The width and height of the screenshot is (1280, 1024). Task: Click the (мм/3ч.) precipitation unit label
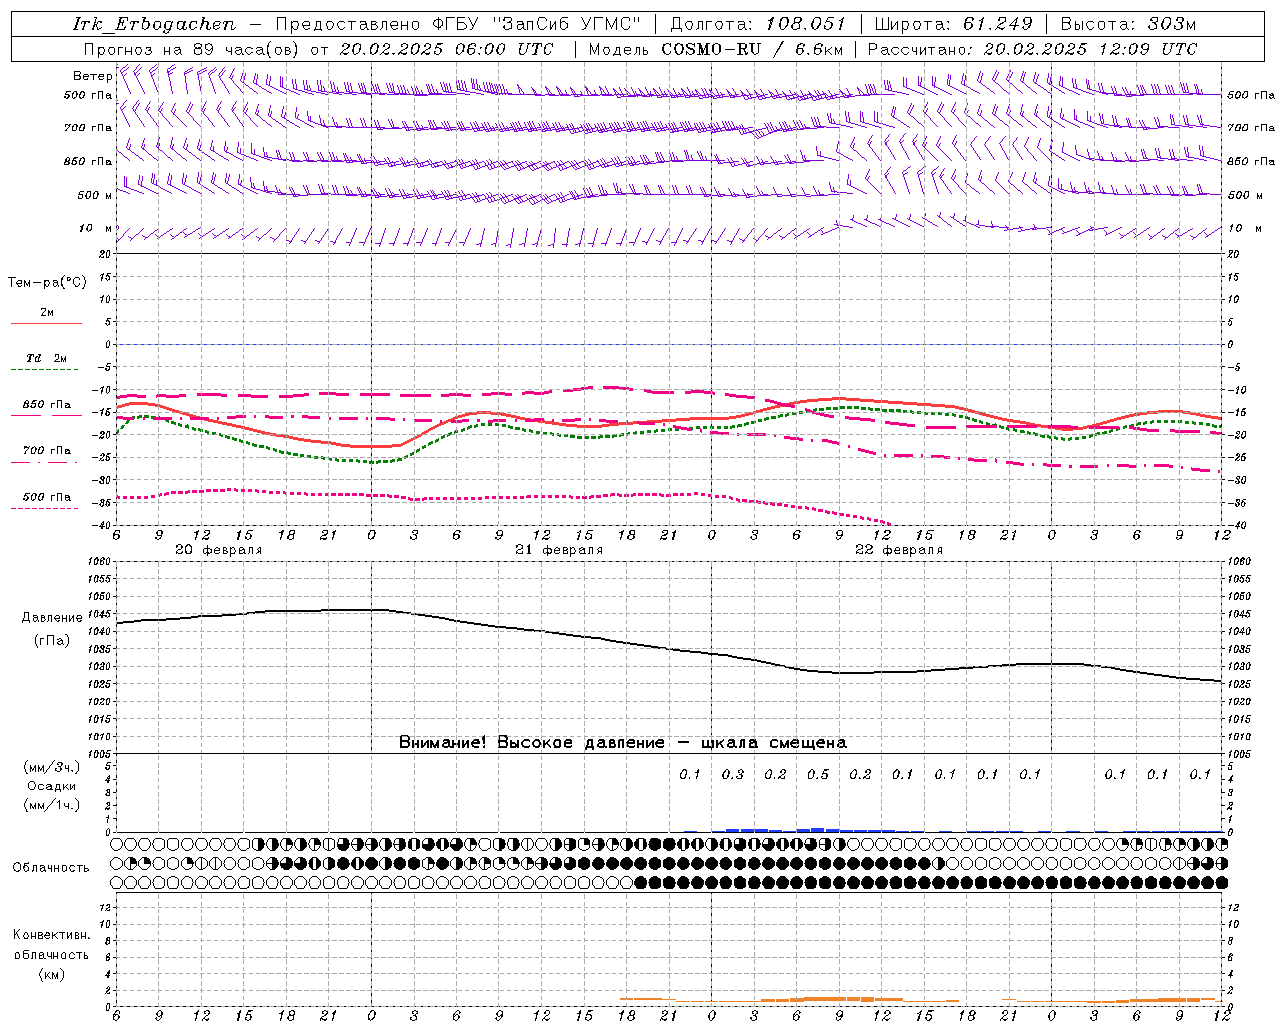coord(52,767)
